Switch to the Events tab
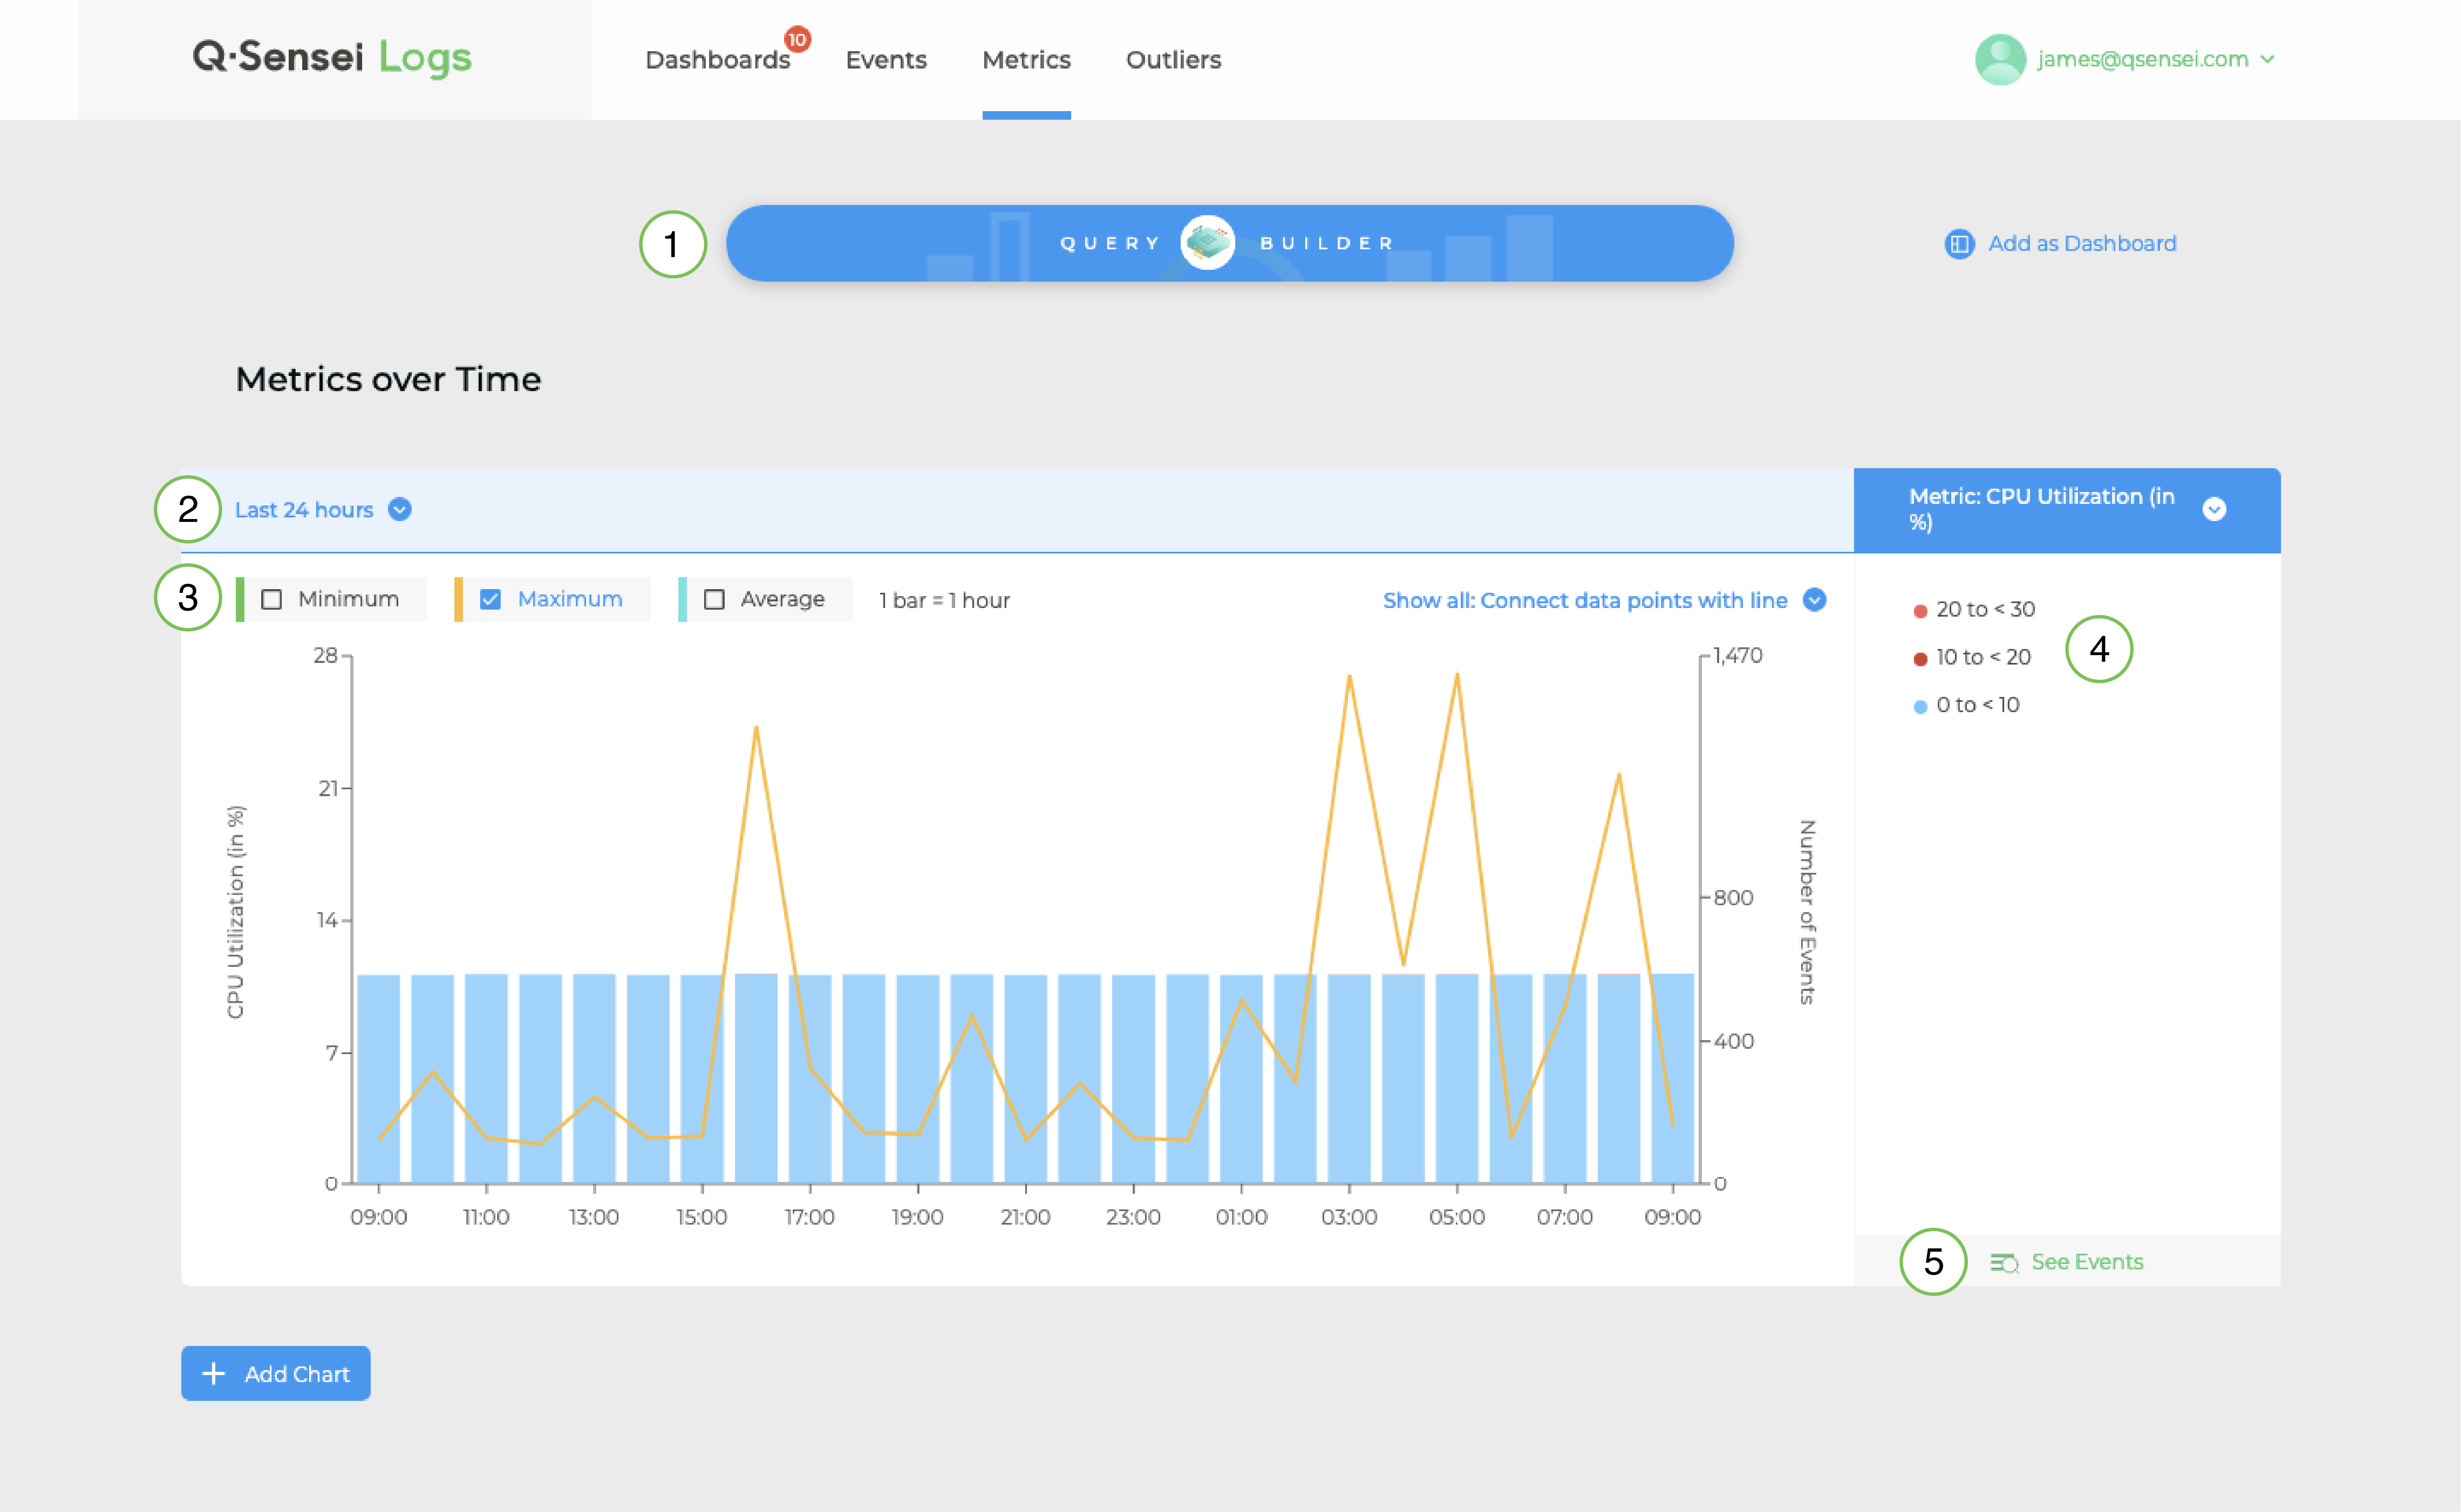 click(886, 60)
